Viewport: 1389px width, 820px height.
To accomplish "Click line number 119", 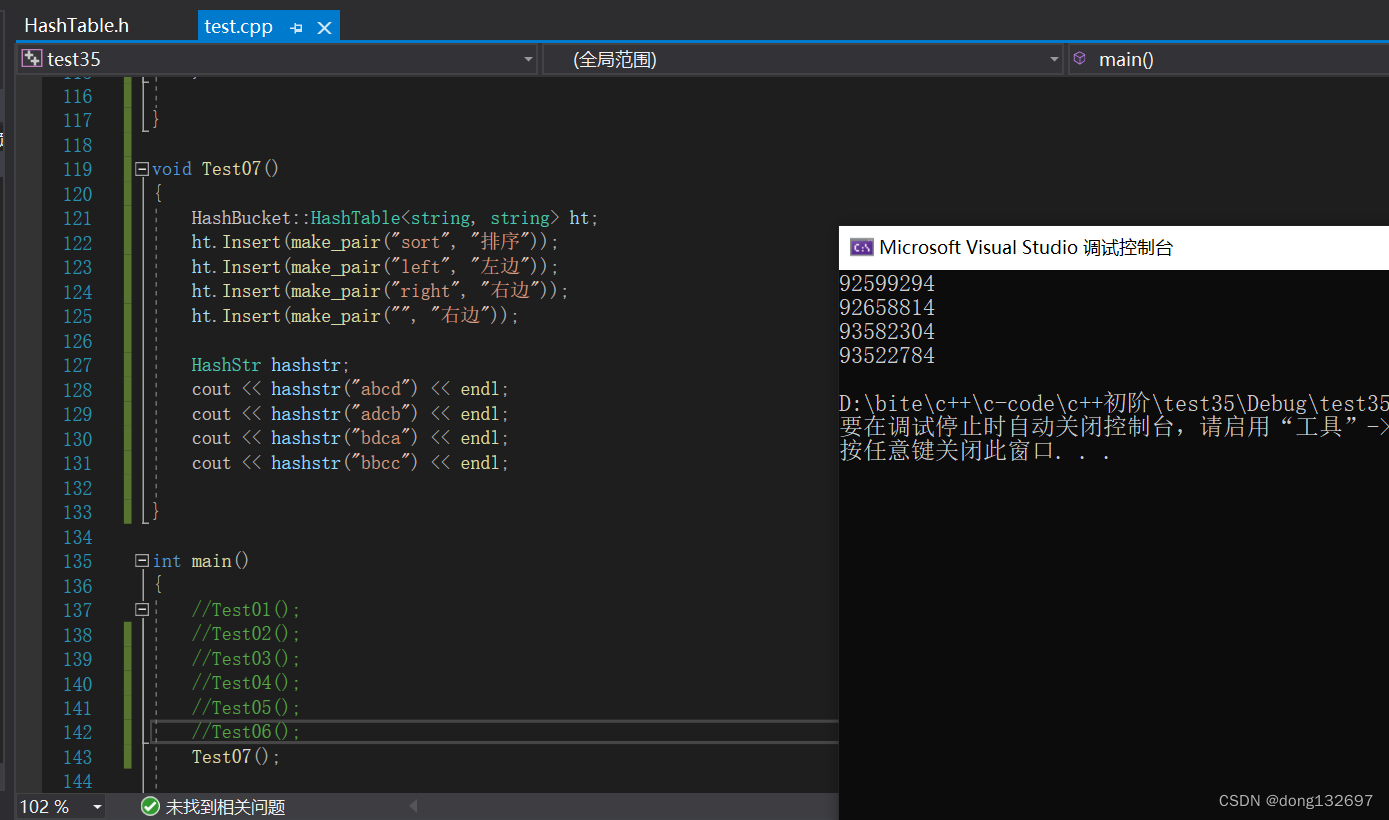I will [77, 169].
